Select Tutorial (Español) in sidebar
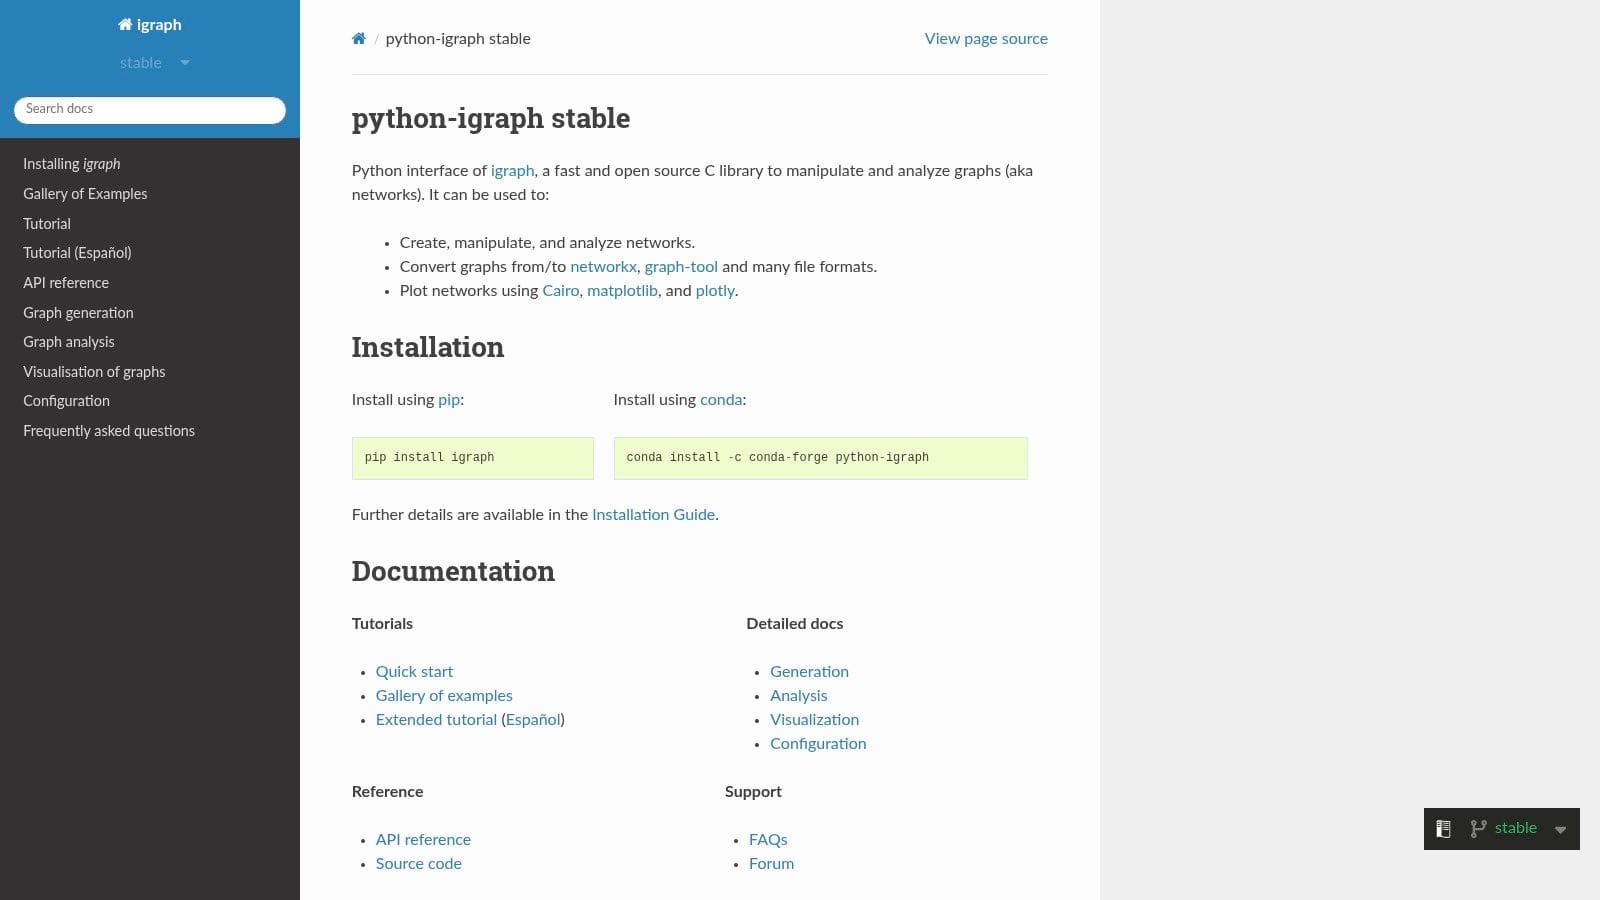Screen dimensions: 1600x900 (x=77, y=253)
